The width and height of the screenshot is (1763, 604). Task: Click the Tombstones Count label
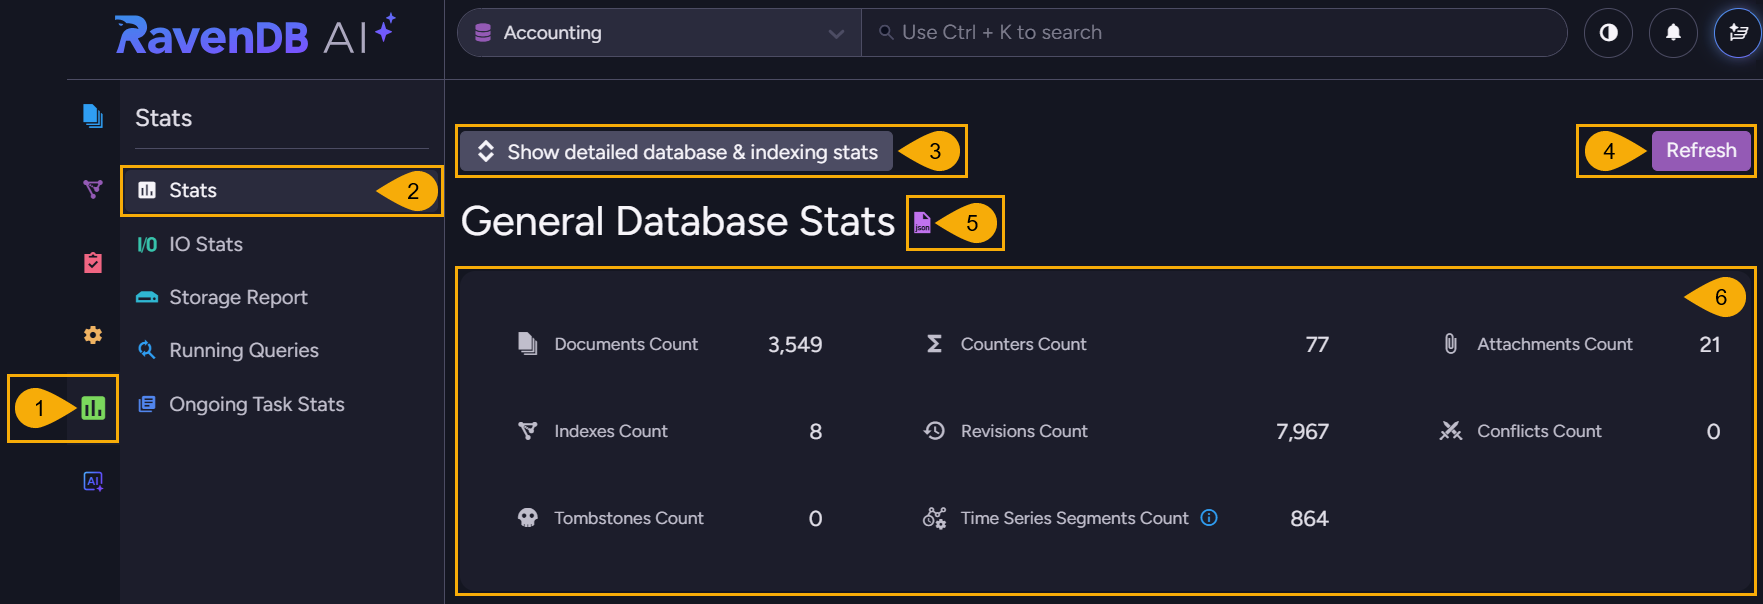(x=629, y=518)
